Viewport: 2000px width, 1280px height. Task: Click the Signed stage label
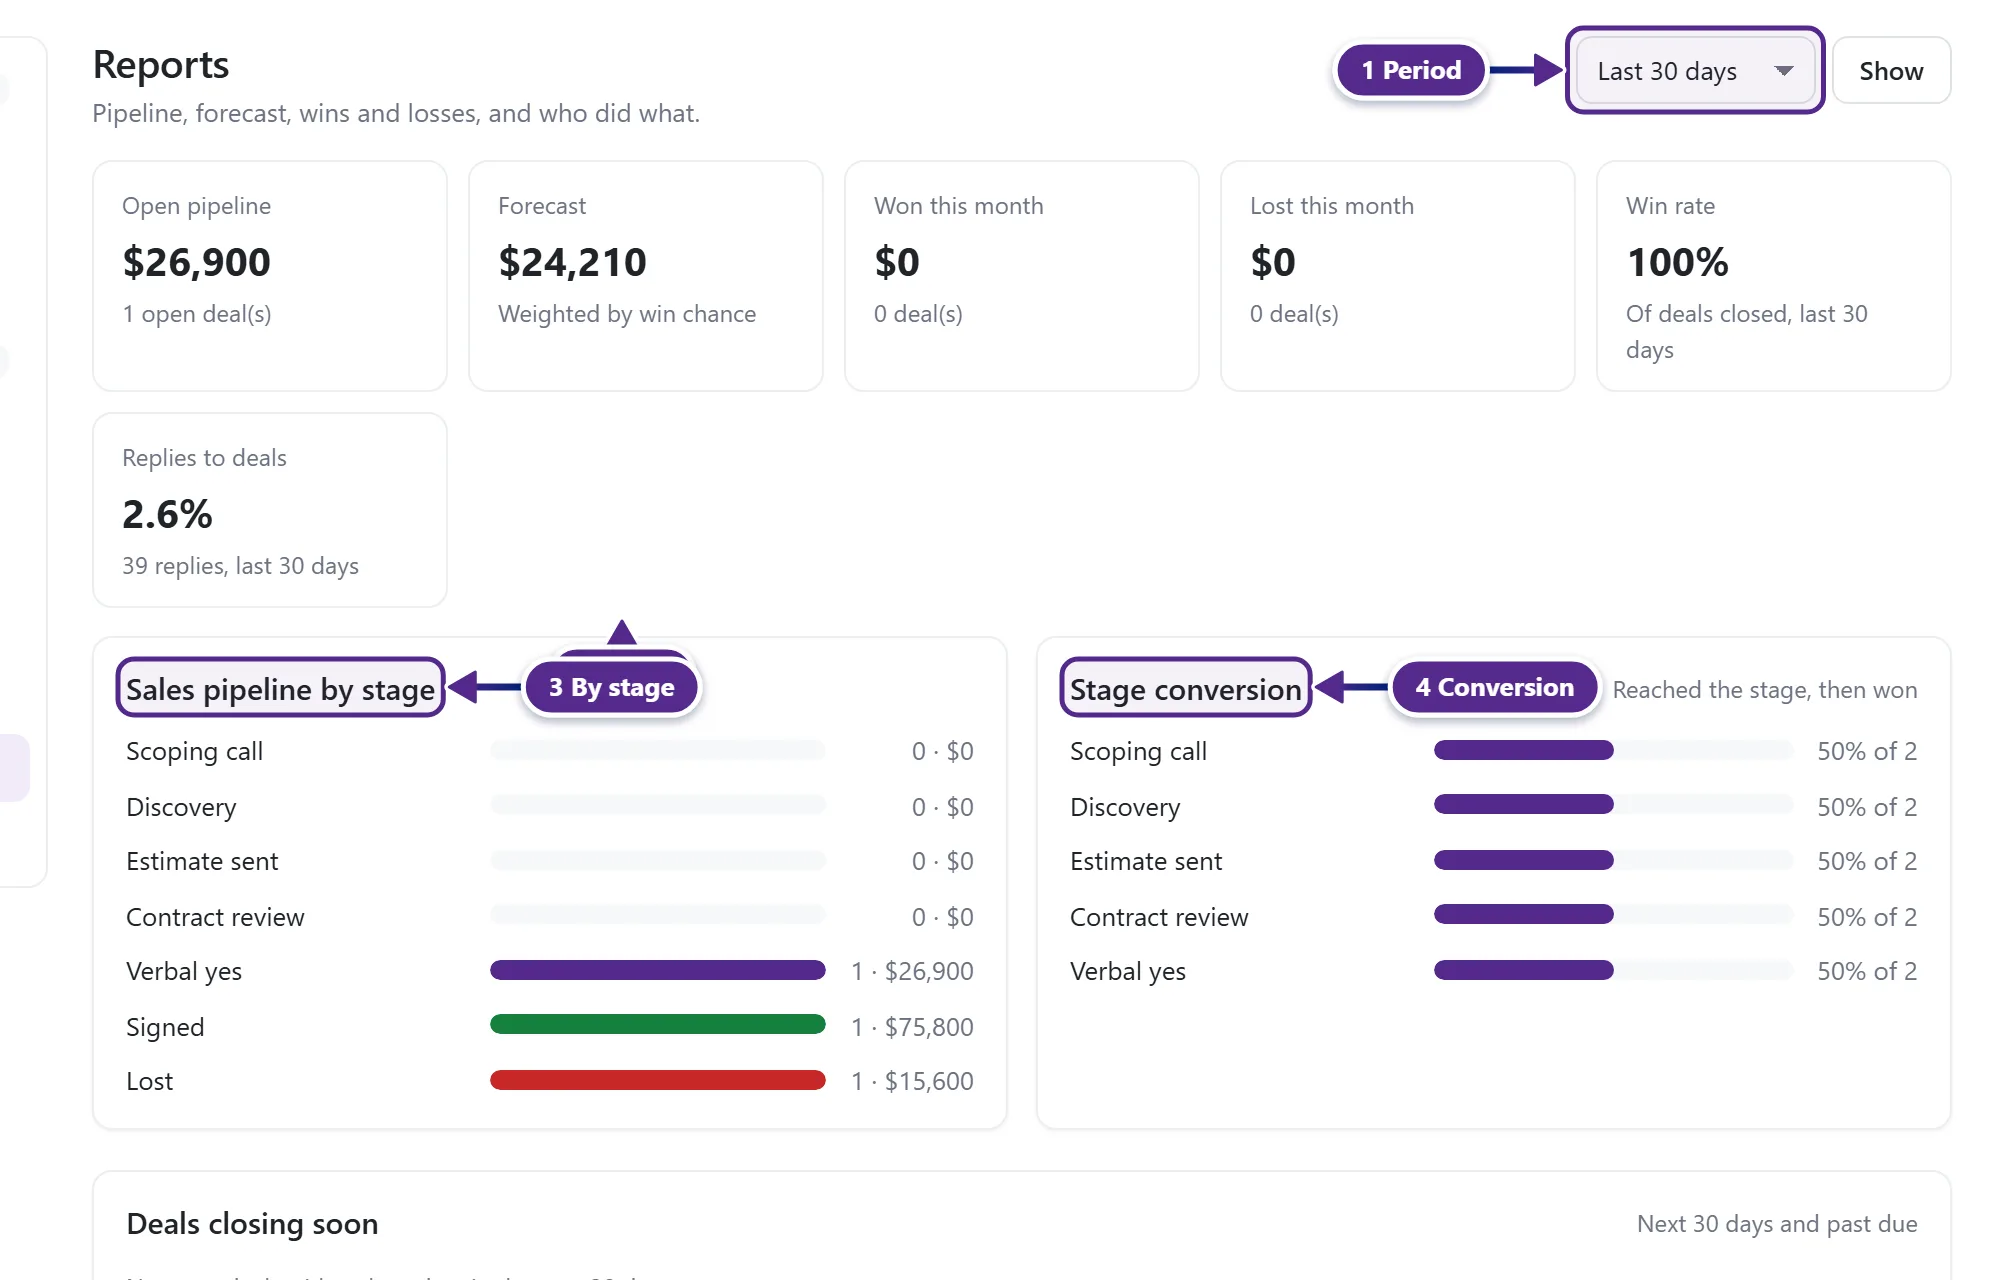[165, 1027]
